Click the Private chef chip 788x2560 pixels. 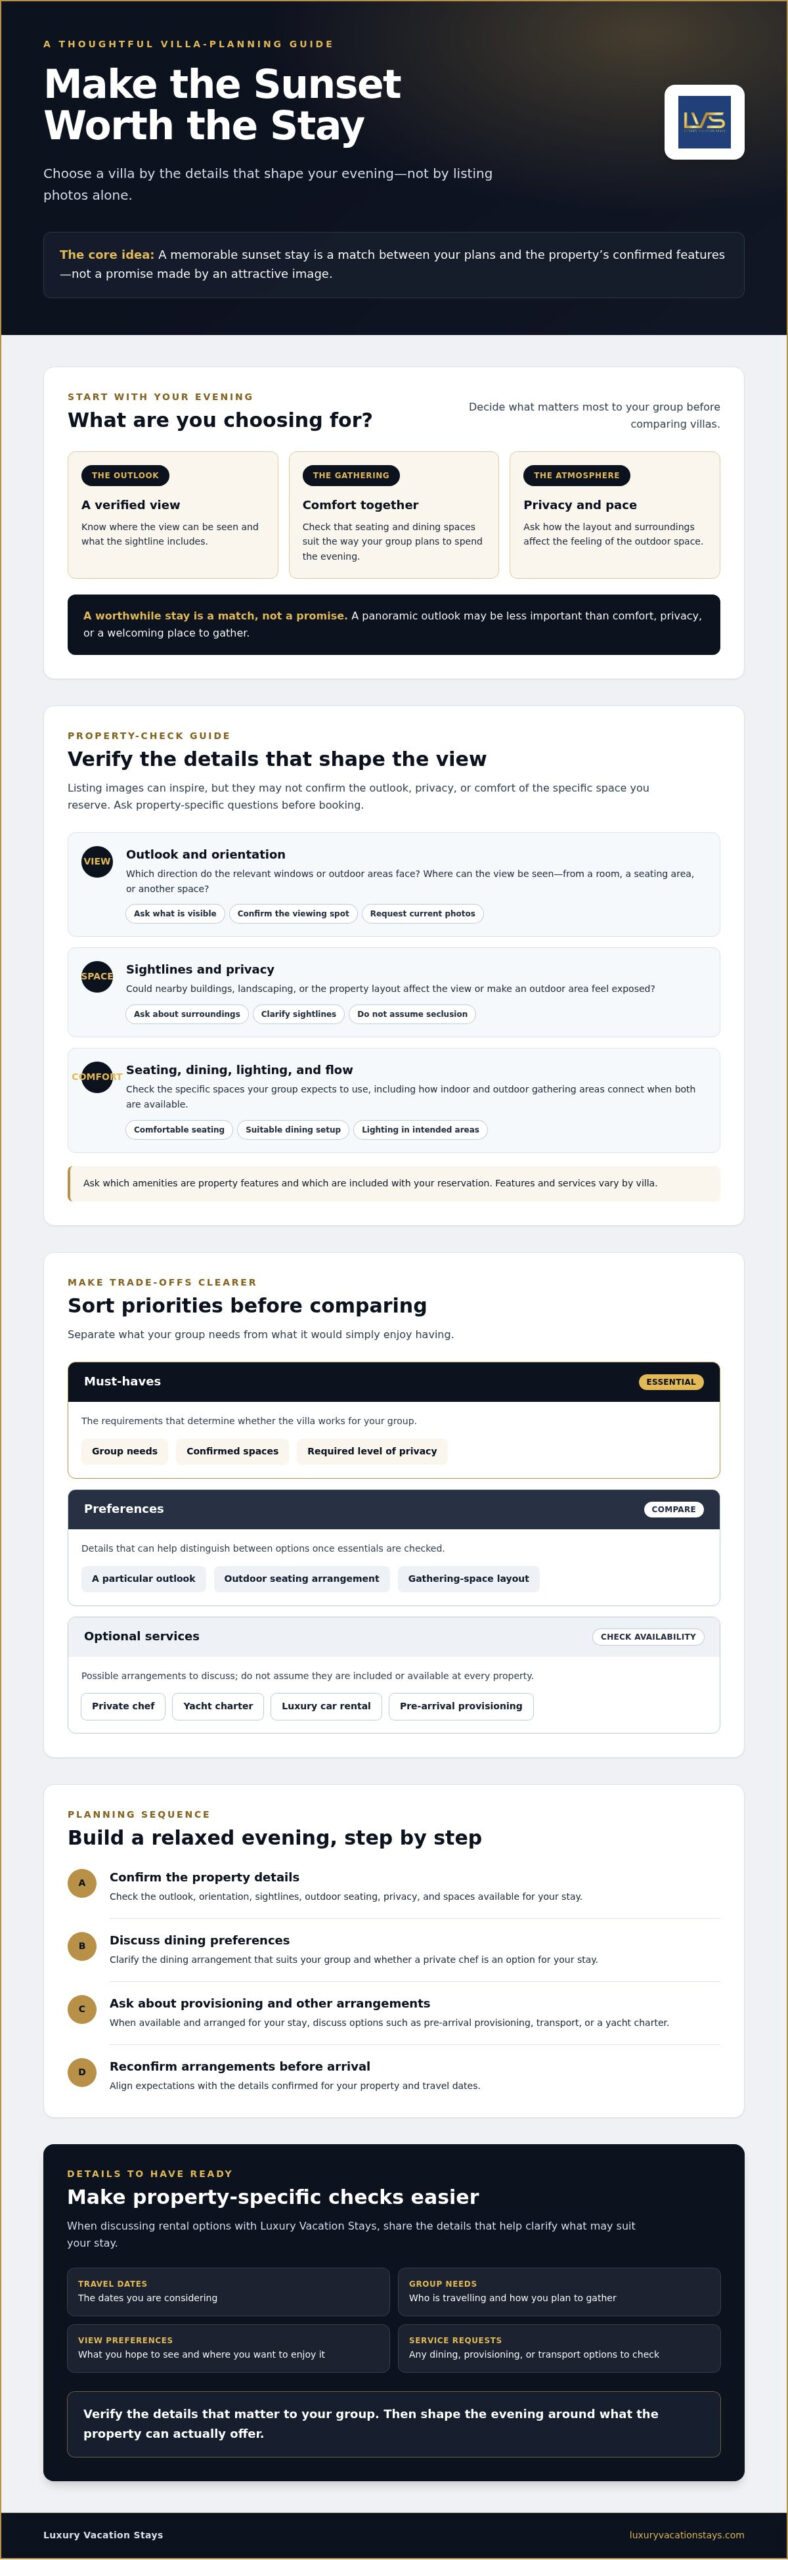click(123, 1706)
